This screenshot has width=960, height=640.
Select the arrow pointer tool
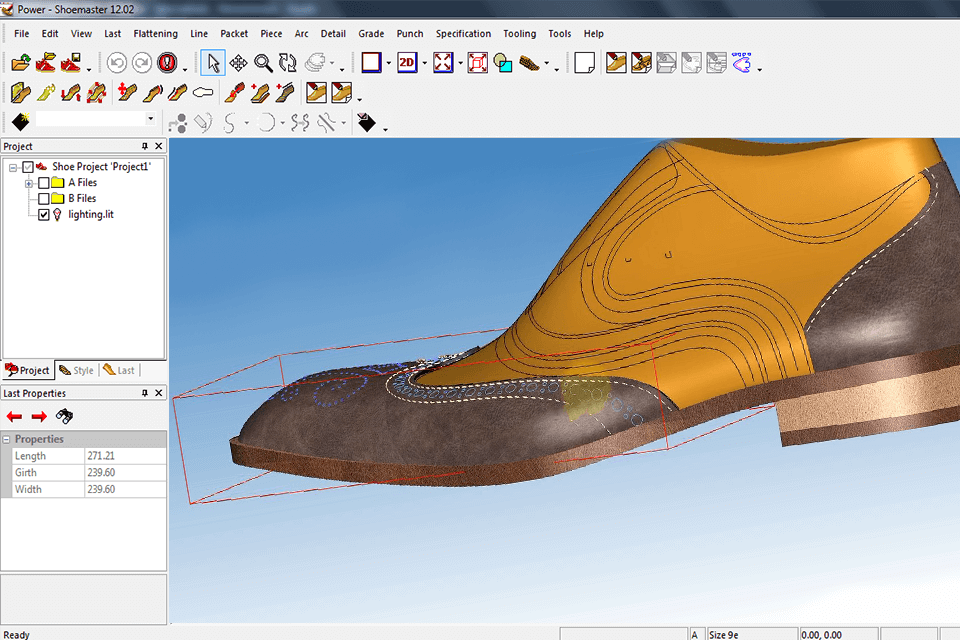pos(213,63)
